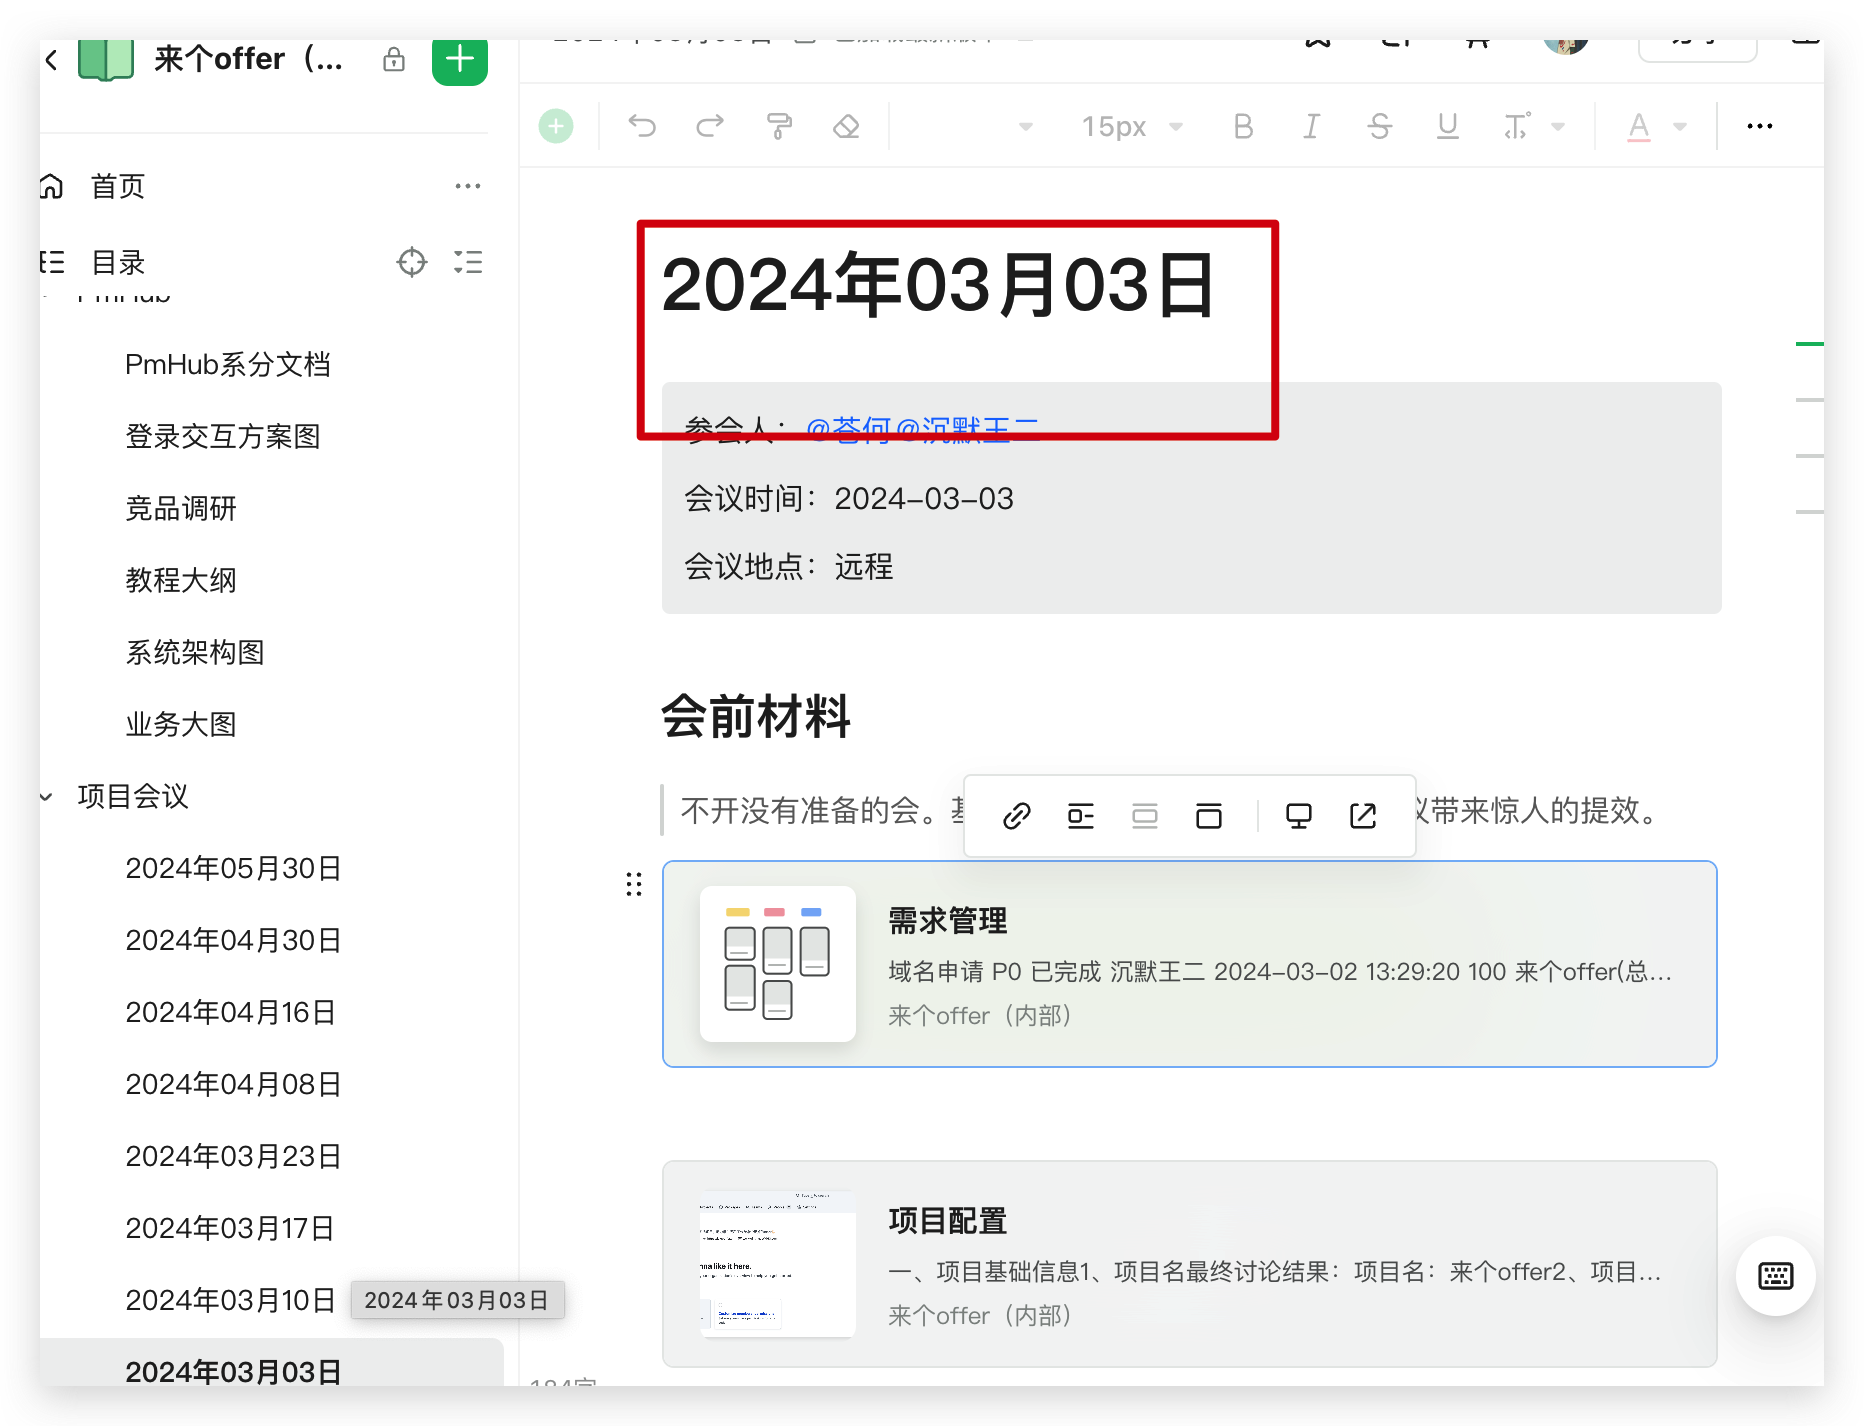Open the font color picker arrow
Image resolution: width=1864 pixels, height=1426 pixels.
[x=1680, y=126]
